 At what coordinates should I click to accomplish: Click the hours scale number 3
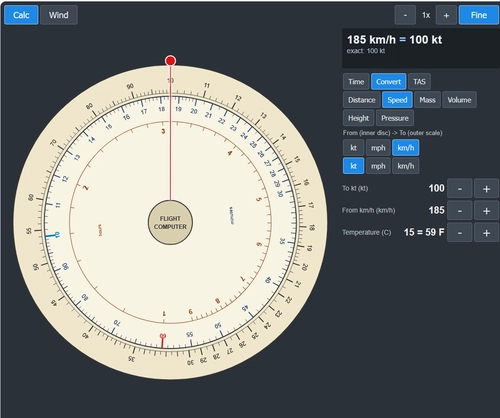pos(163,131)
